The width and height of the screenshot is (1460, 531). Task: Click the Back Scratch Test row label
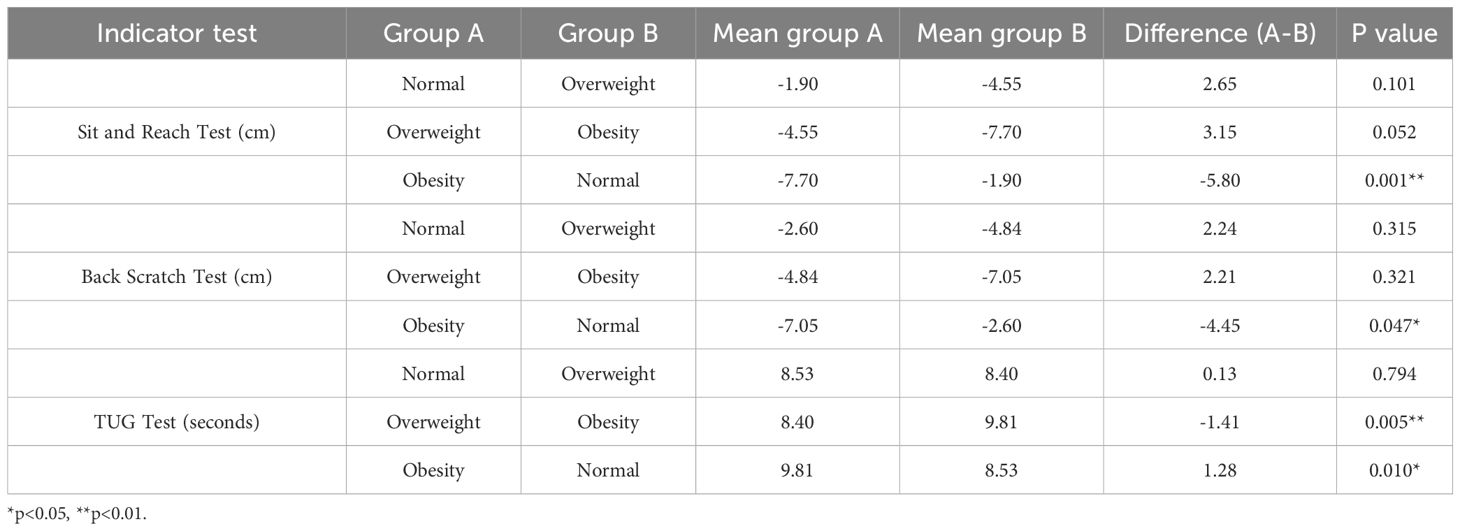click(177, 277)
